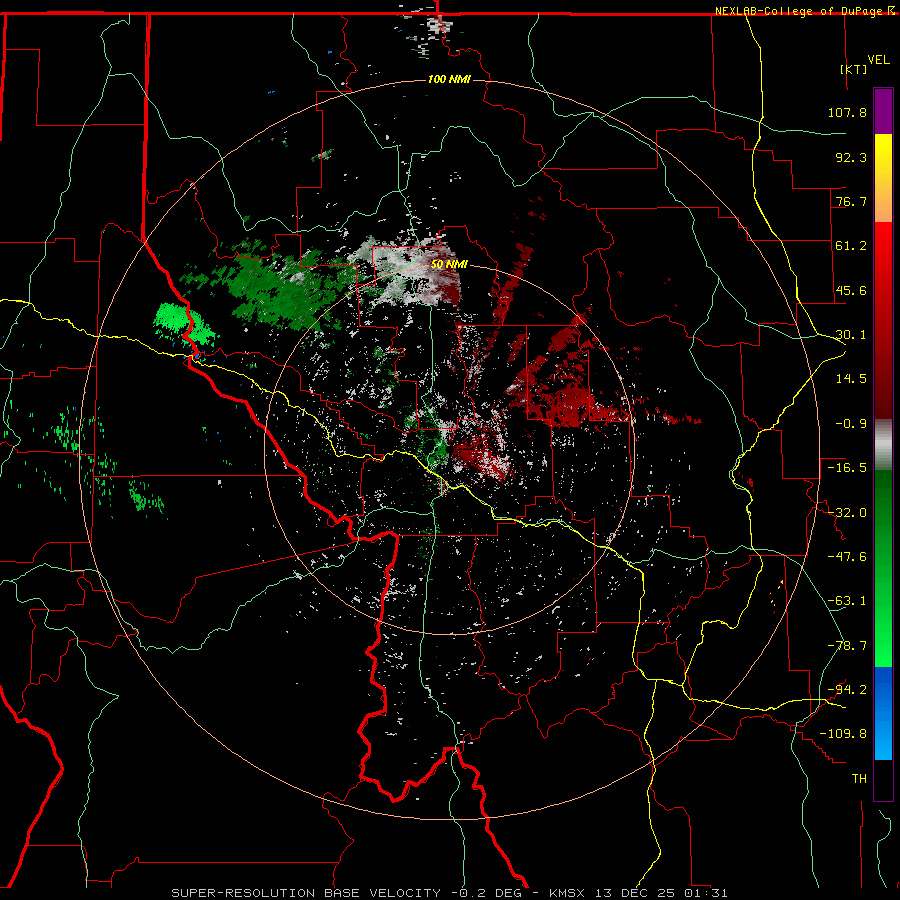Click the Super-Resolution Base Velocity caption text
The image size is (900, 900).
pos(306,893)
